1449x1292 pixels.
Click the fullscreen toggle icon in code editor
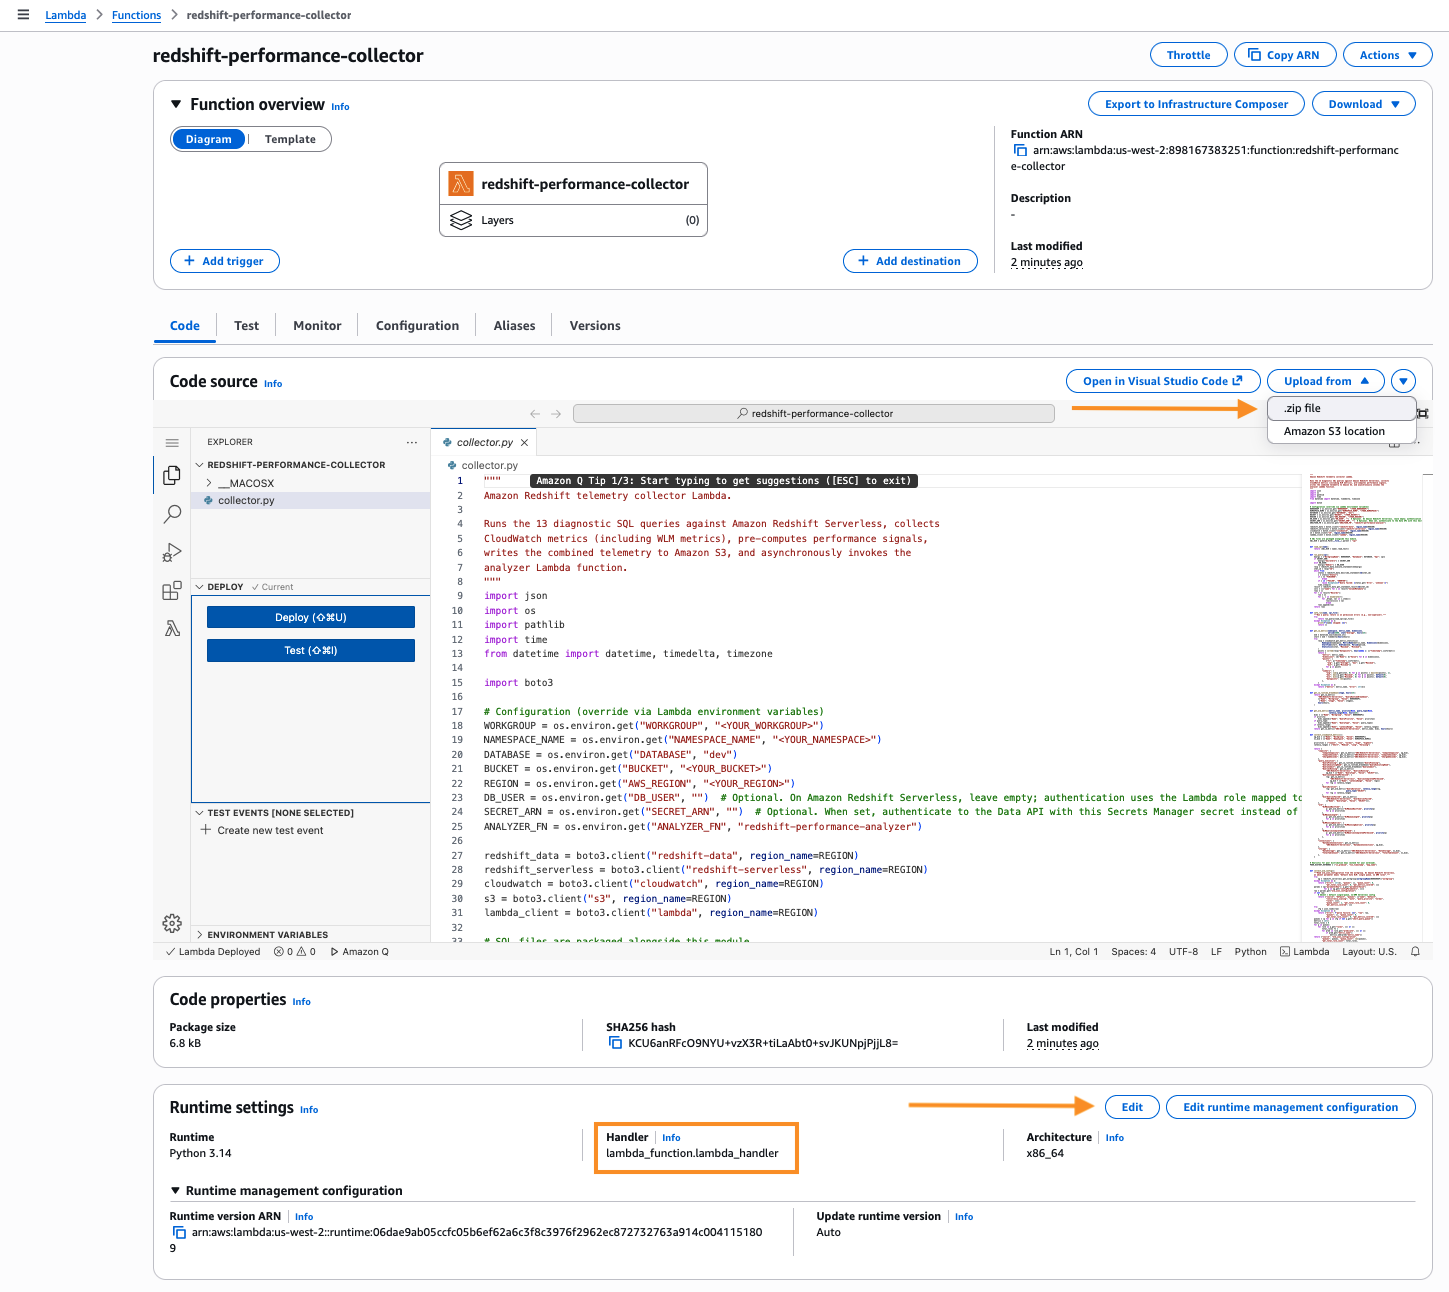click(1423, 413)
